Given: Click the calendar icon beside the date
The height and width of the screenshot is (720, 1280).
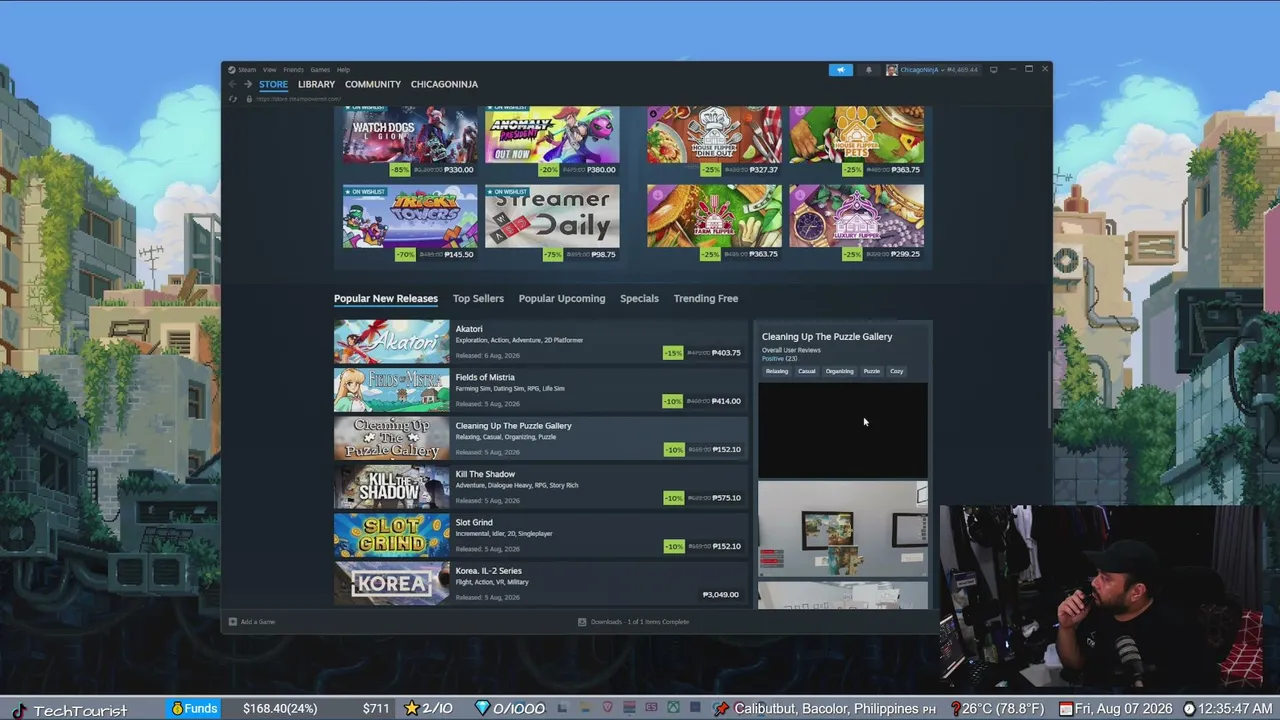Looking at the screenshot, I should point(1066,709).
